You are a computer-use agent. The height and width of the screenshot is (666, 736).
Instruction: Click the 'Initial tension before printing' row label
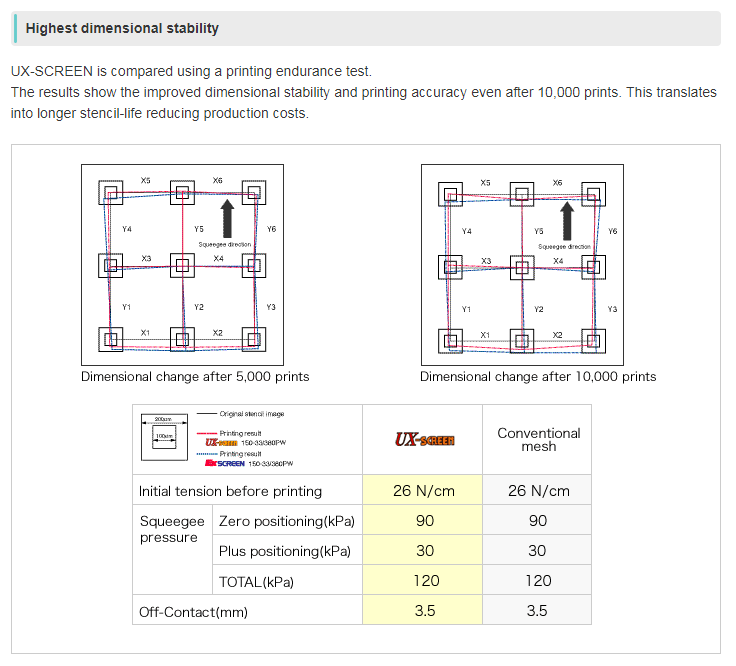(x=231, y=491)
